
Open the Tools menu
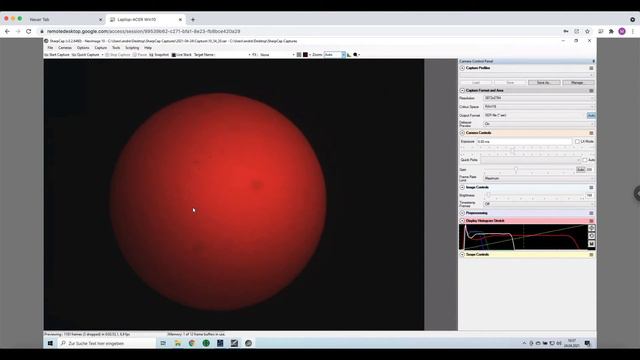coord(116,48)
